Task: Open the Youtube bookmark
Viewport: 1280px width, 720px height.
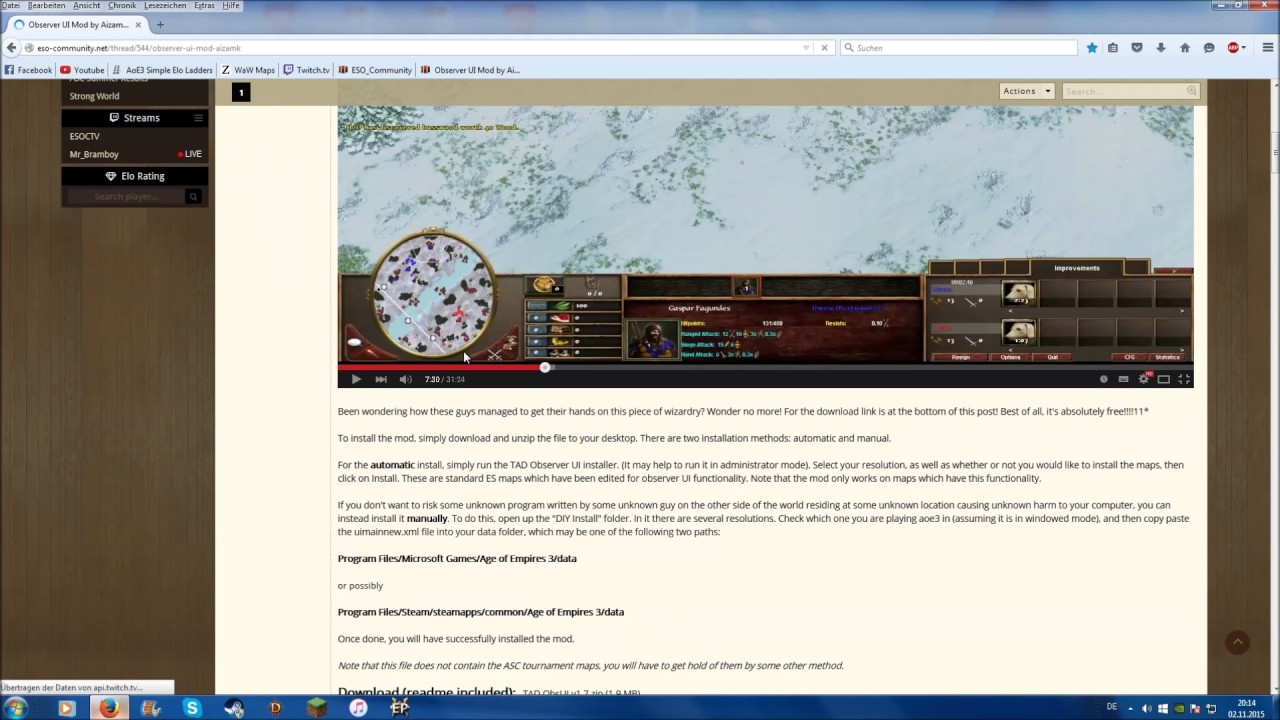Action: (x=82, y=70)
